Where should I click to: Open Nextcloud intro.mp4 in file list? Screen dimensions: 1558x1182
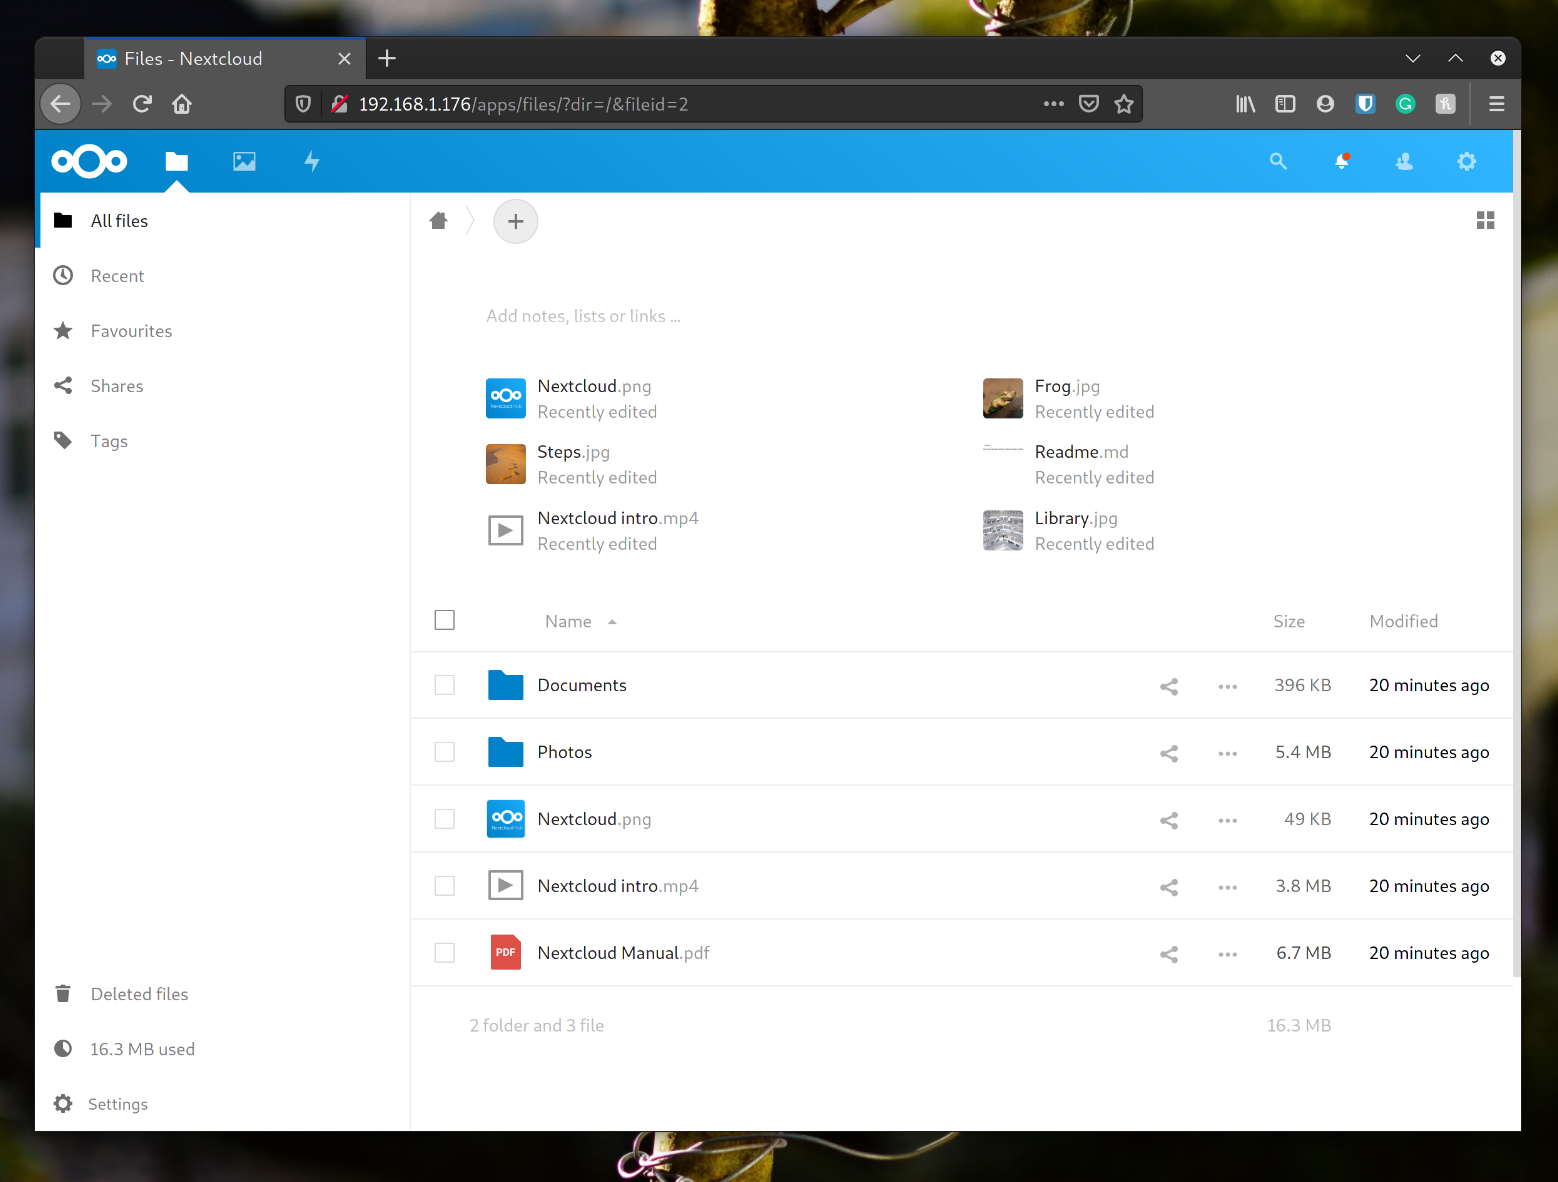[618, 886]
